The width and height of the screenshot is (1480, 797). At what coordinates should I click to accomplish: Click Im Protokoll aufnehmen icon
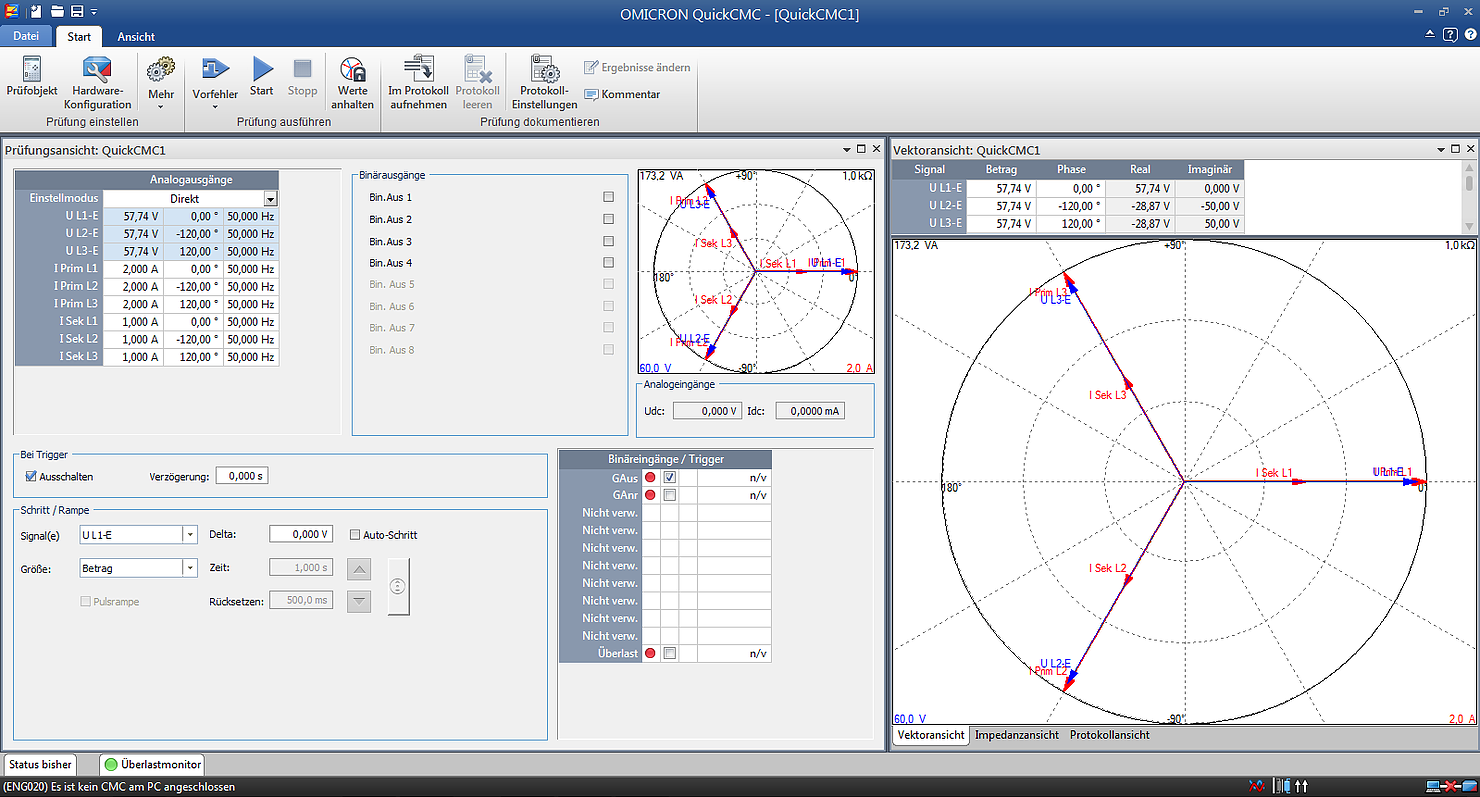click(x=418, y=69)
